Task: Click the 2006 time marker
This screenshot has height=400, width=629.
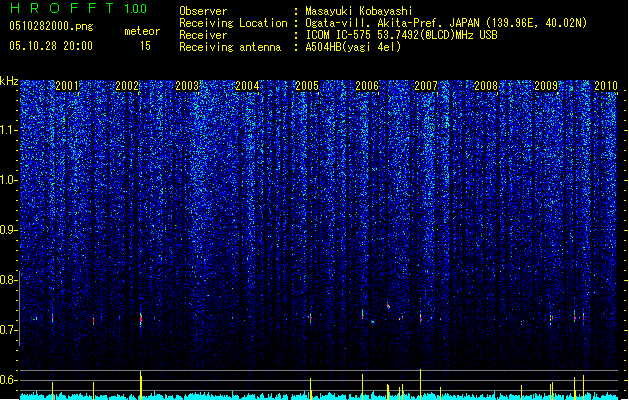Action: point(367,86)
